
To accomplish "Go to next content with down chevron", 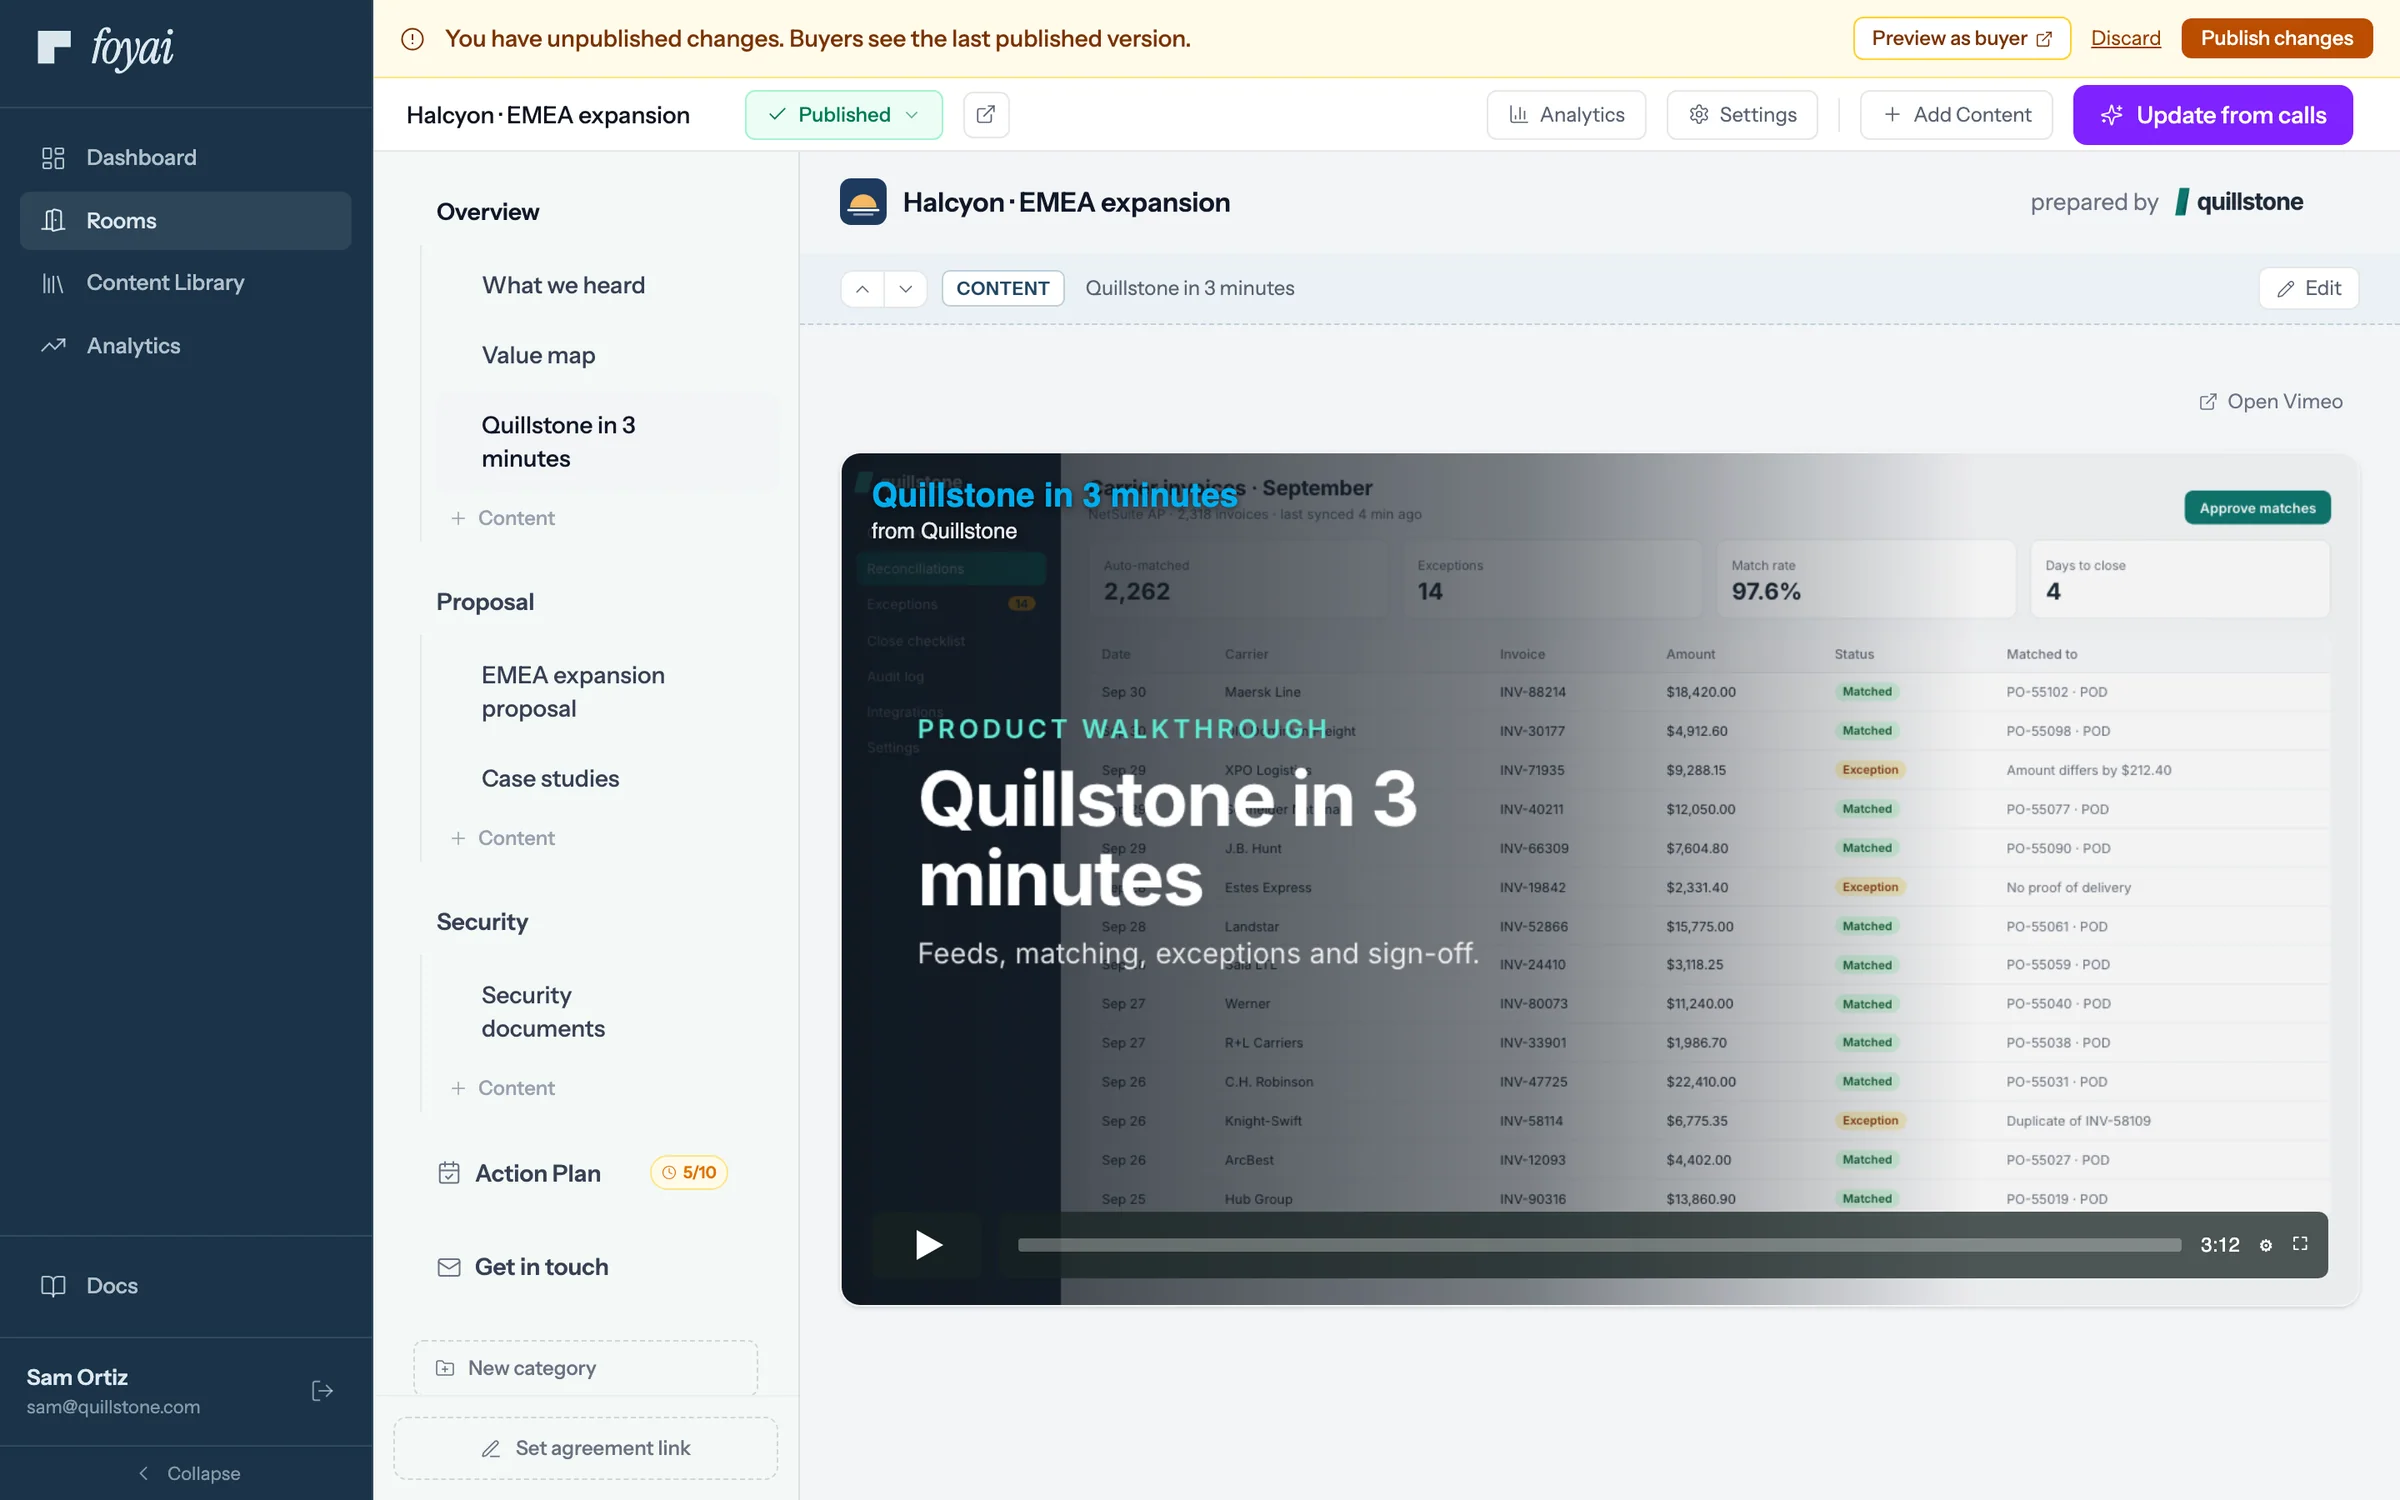I will coord(905,289).
